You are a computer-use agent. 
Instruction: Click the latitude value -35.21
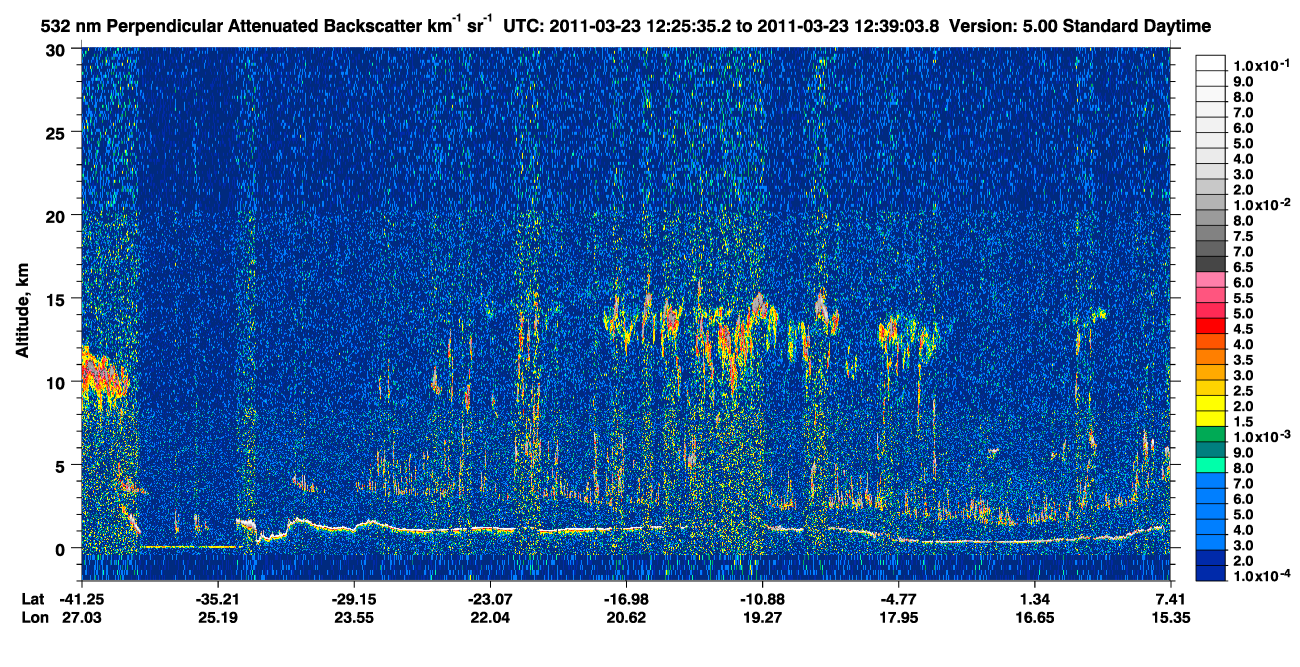point(217,599)
